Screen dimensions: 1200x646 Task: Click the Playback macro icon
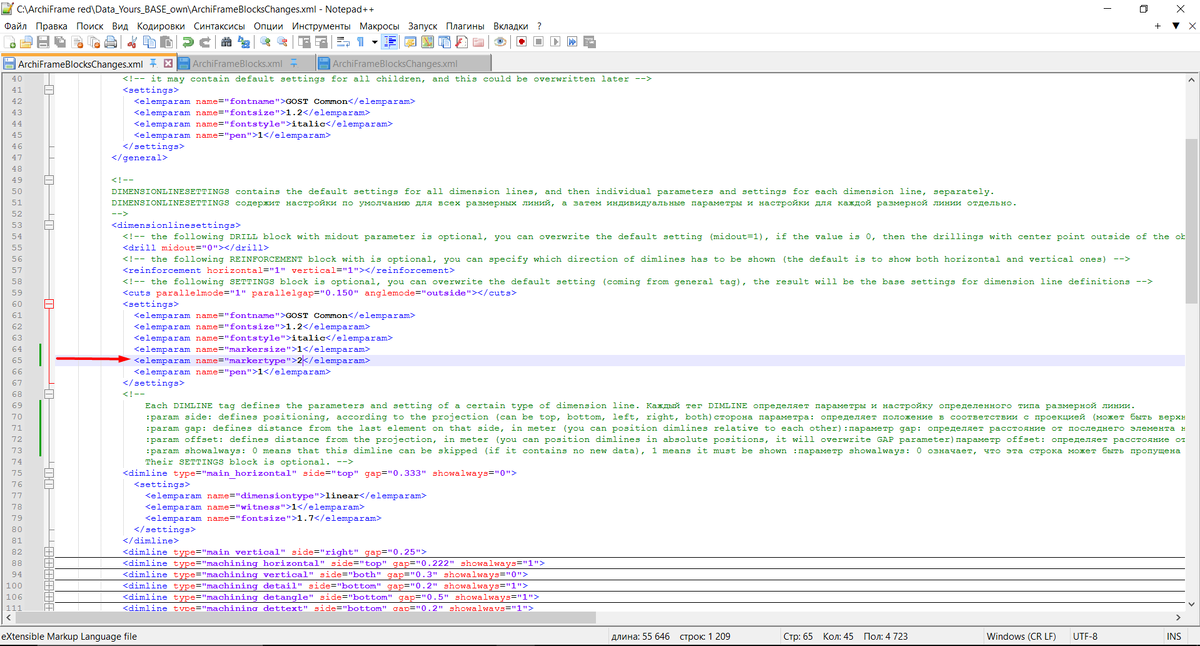point(555,42)
